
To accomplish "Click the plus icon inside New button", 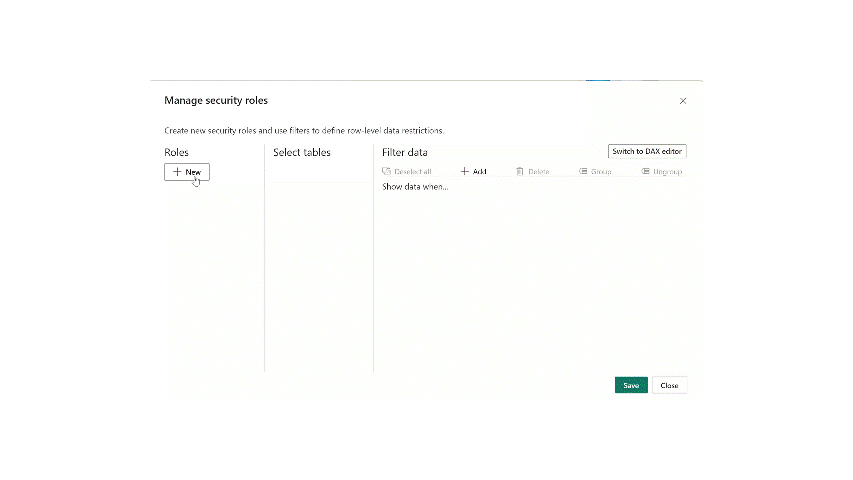I will pyautogui.click(x=177, y=172).
